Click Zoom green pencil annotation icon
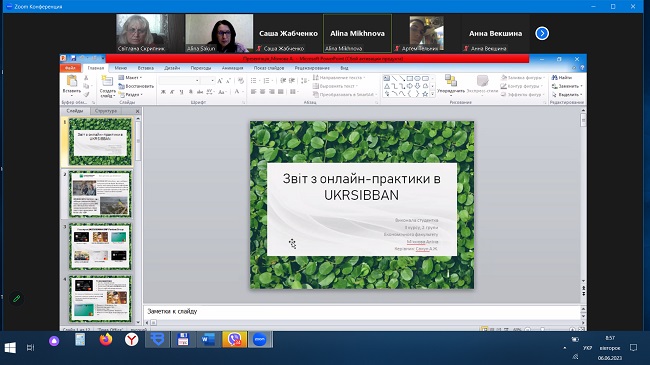The image size is (650, 365). pyautogui.click(x=17, y=298)
